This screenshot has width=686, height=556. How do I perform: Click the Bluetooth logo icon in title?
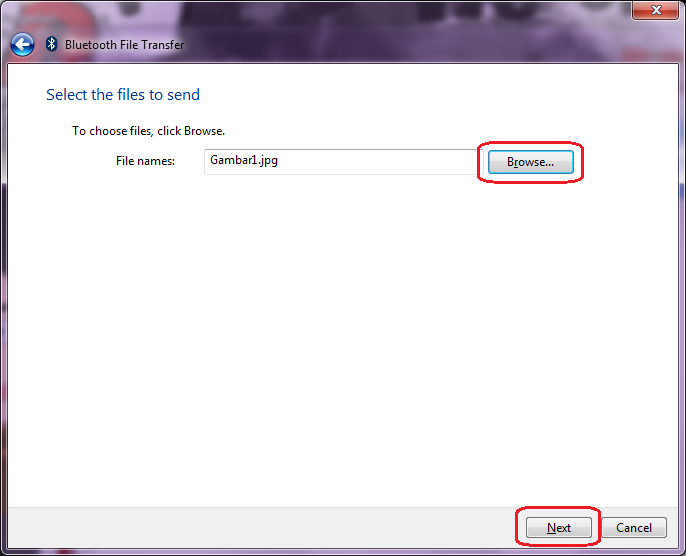pyautogui.click(x=52, y=44)
